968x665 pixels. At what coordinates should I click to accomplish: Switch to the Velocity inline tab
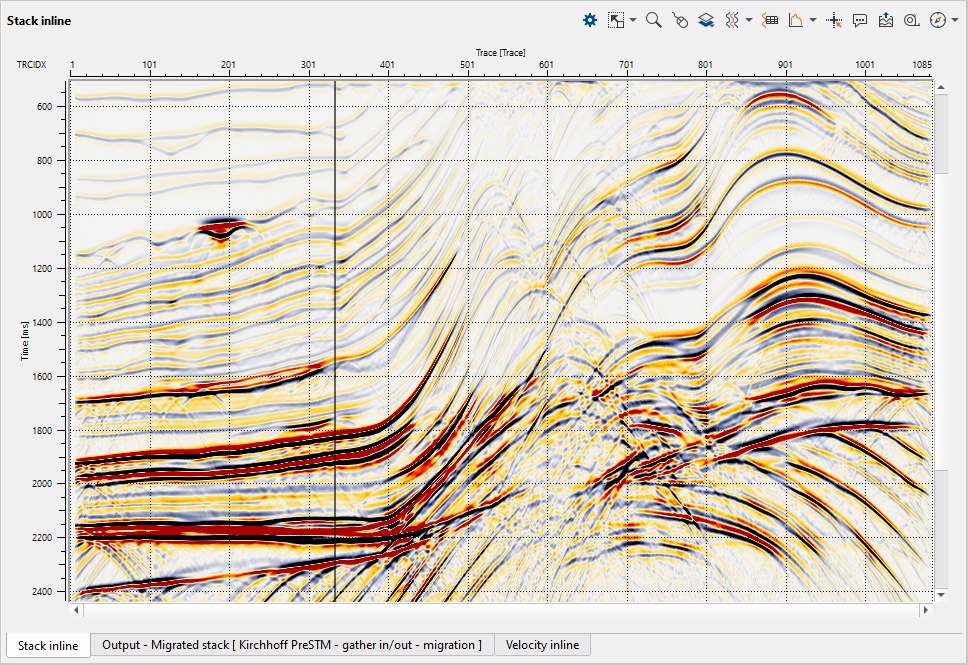point(541,645)
